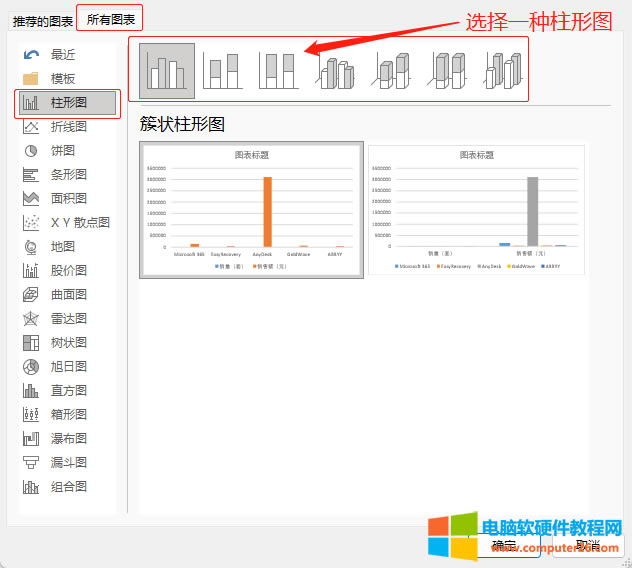This screenshot has width=632, height=568.
Task: Select the clustered column chart subtype icon
Action: click(166, 69)
